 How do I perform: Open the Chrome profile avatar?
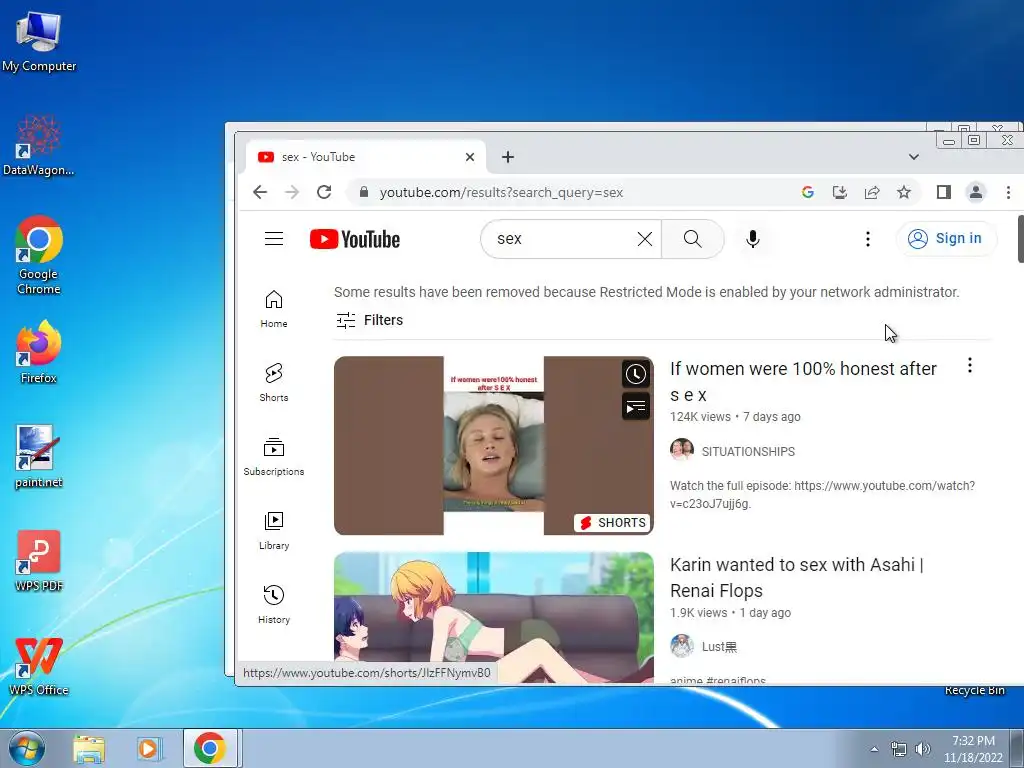tap(976, 192)
